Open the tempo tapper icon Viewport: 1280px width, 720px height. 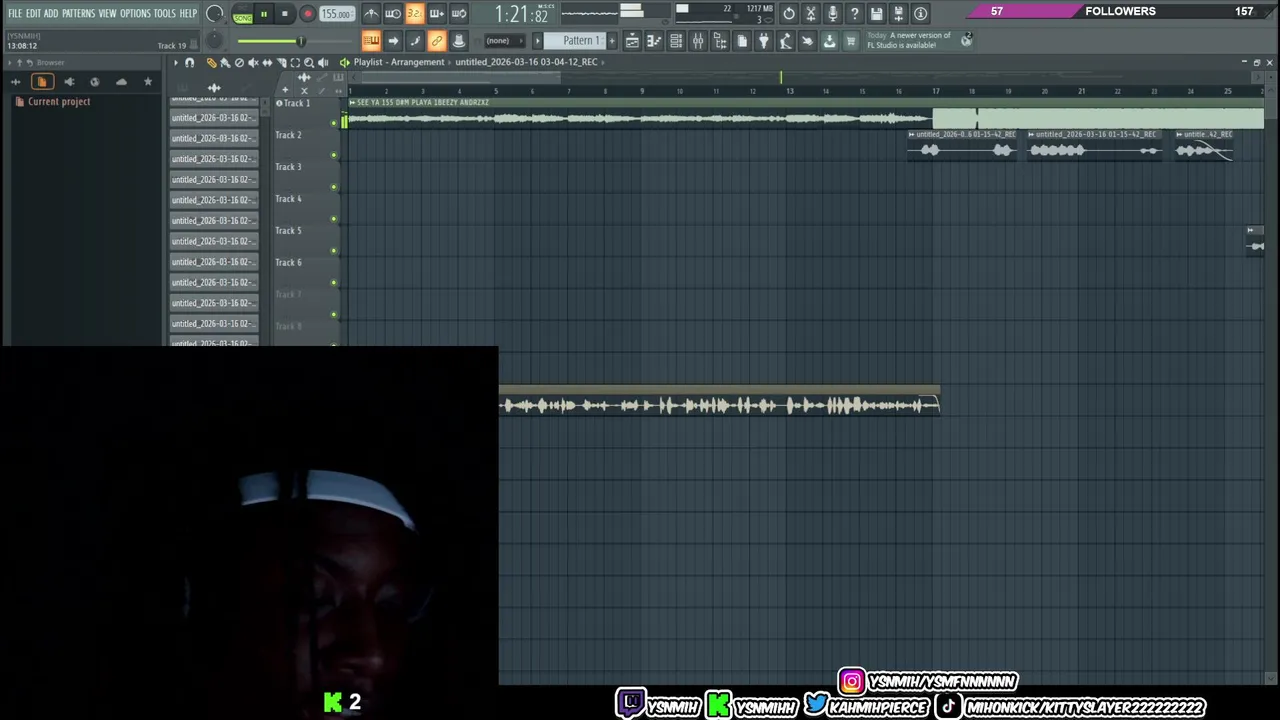pyautogui.click(x=786, y=41)
